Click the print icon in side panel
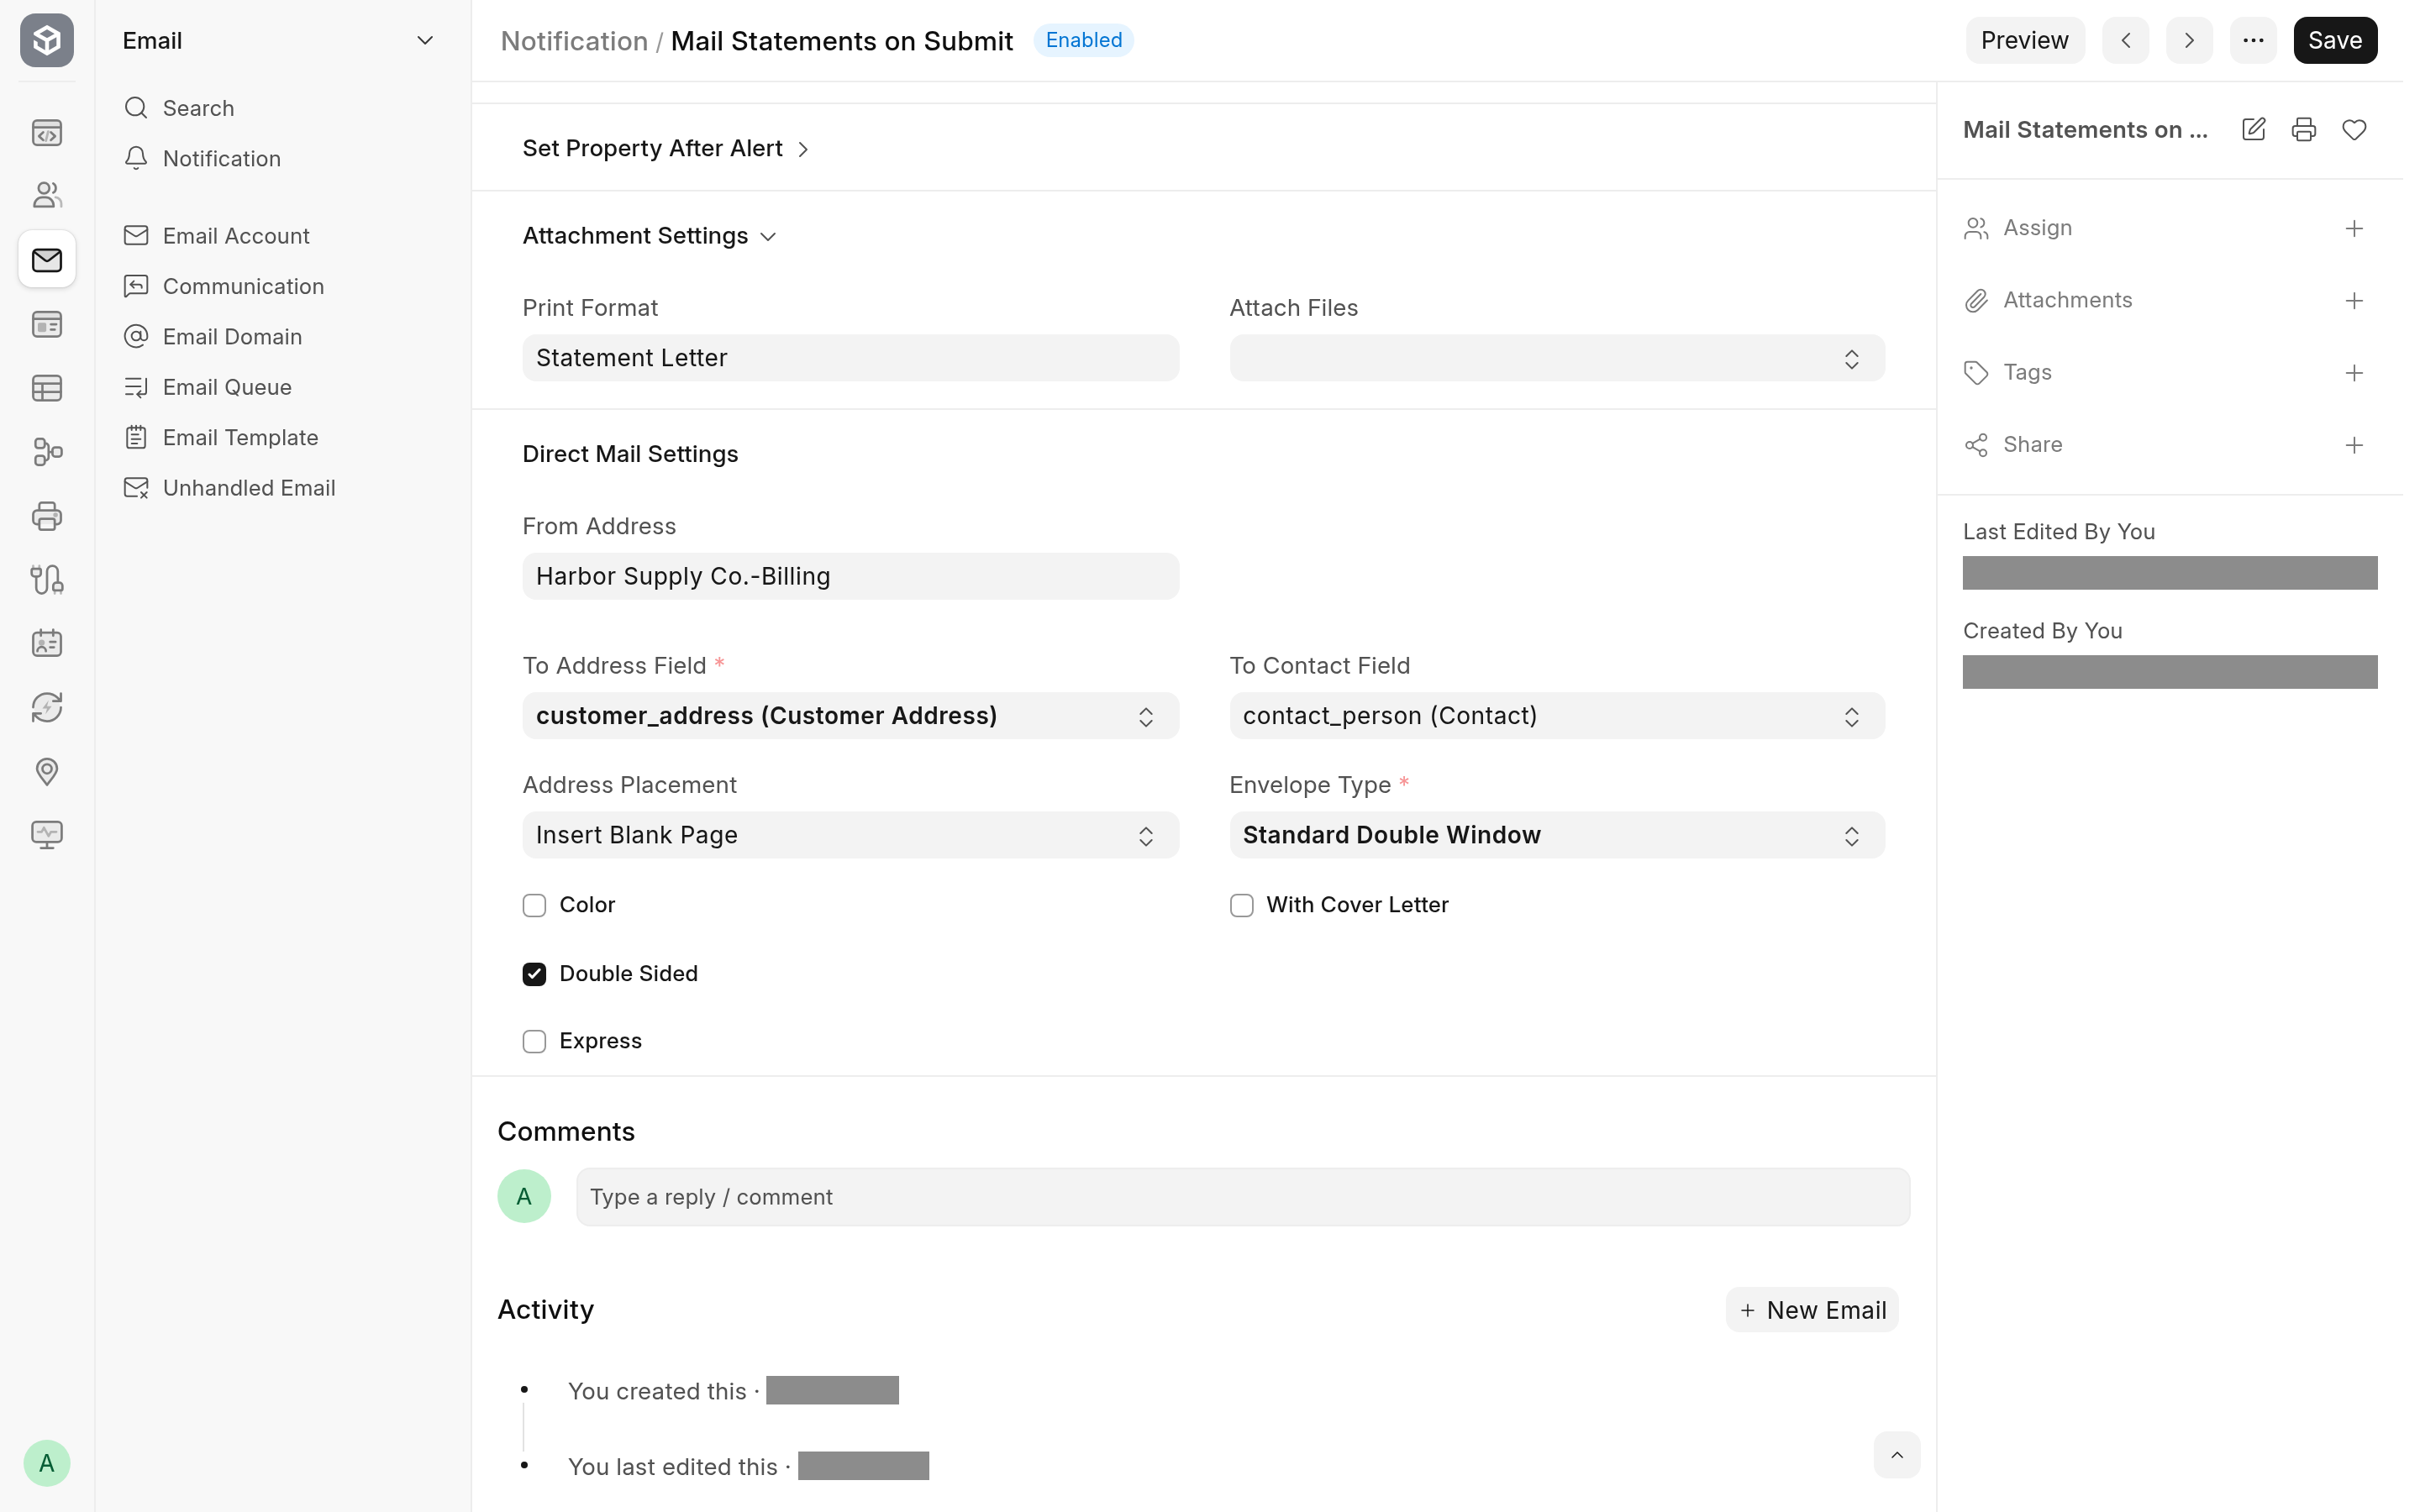This screenshot has height=1512, width=2420. (x=2304, y=130)
